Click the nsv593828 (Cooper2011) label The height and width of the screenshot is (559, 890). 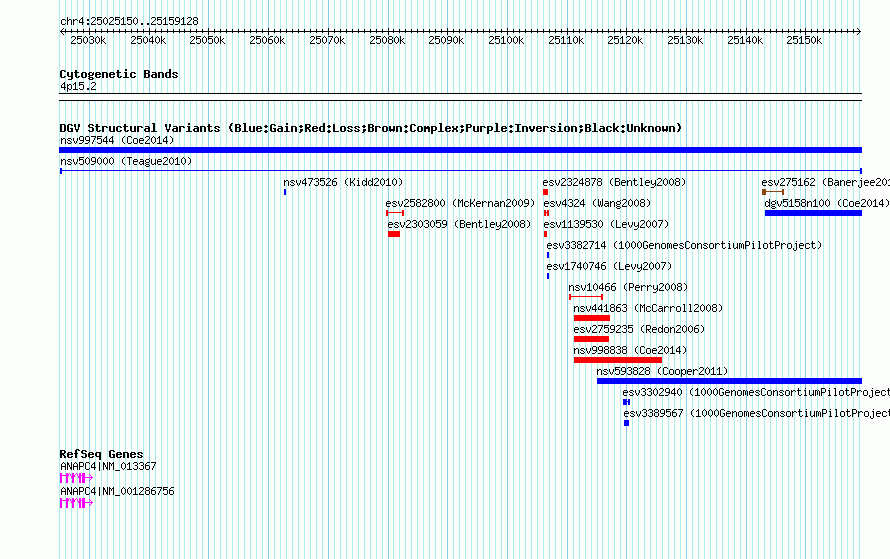coord(662,371)
